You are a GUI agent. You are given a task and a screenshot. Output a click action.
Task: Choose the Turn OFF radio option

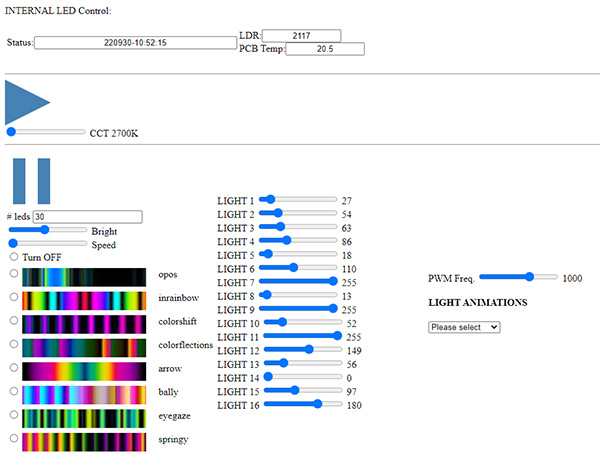14,257
